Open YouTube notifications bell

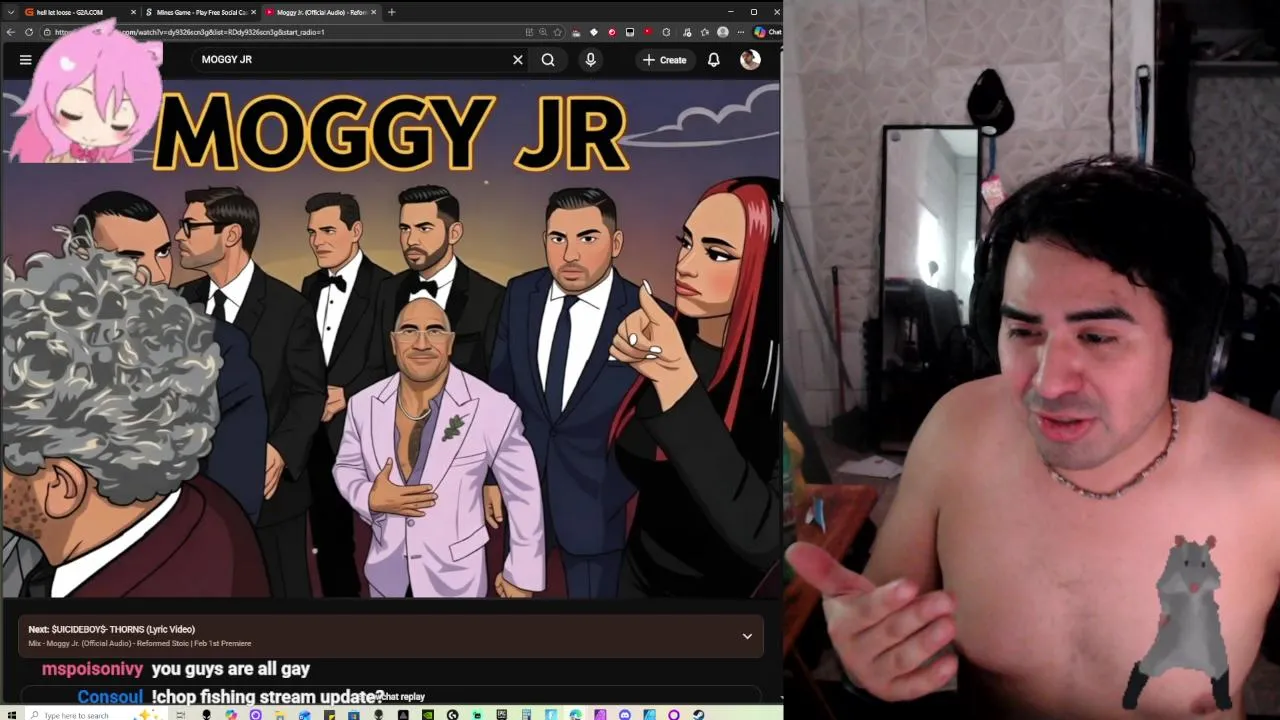(x=714, y=60)
